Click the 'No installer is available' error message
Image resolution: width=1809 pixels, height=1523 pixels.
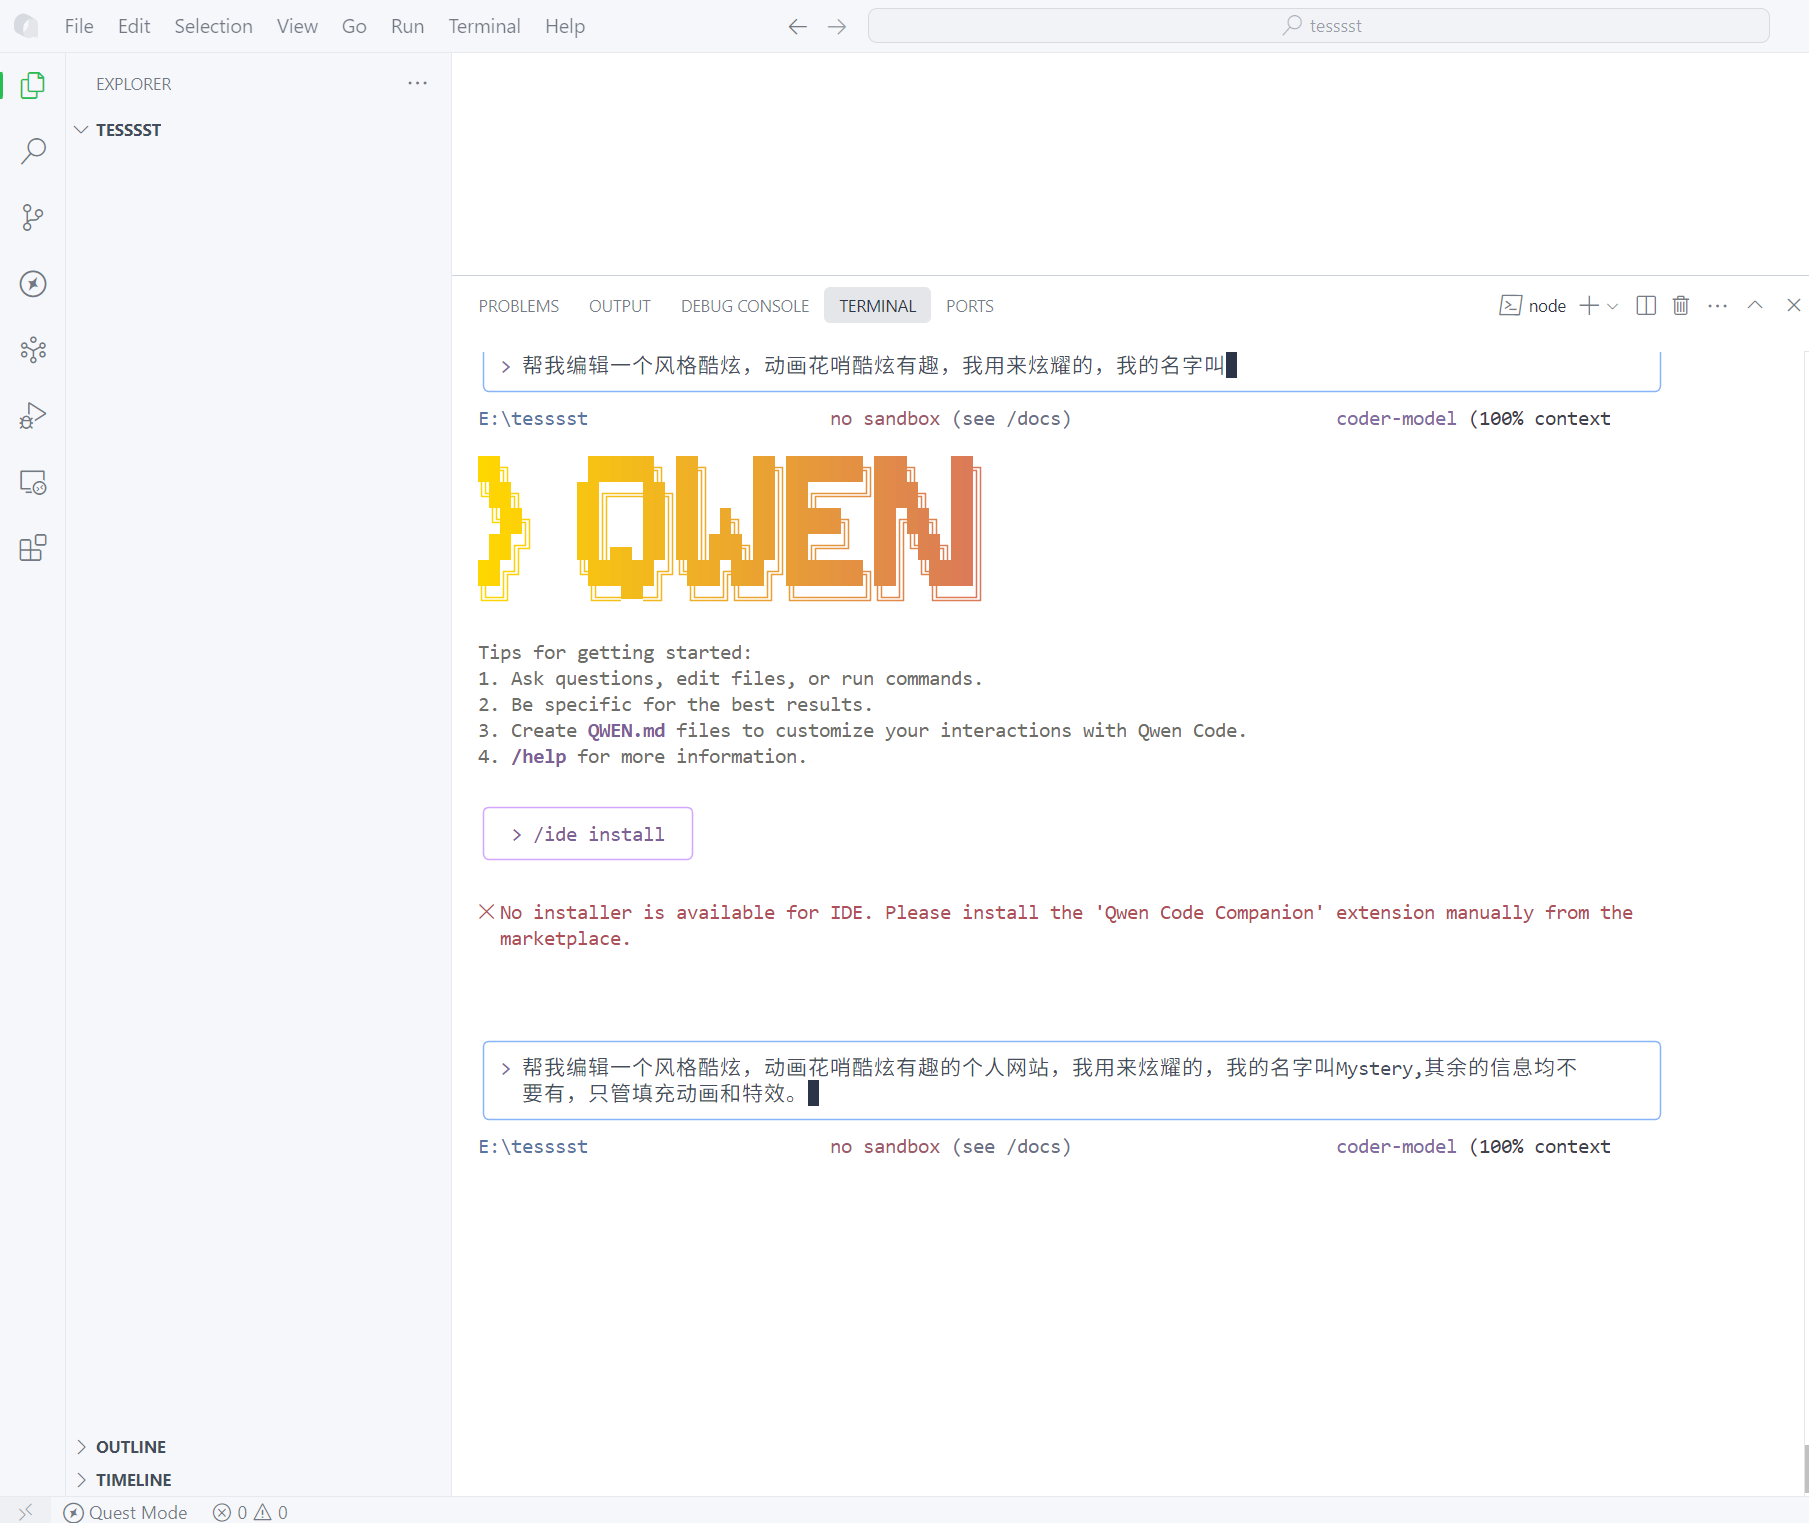pos(1056,925)
